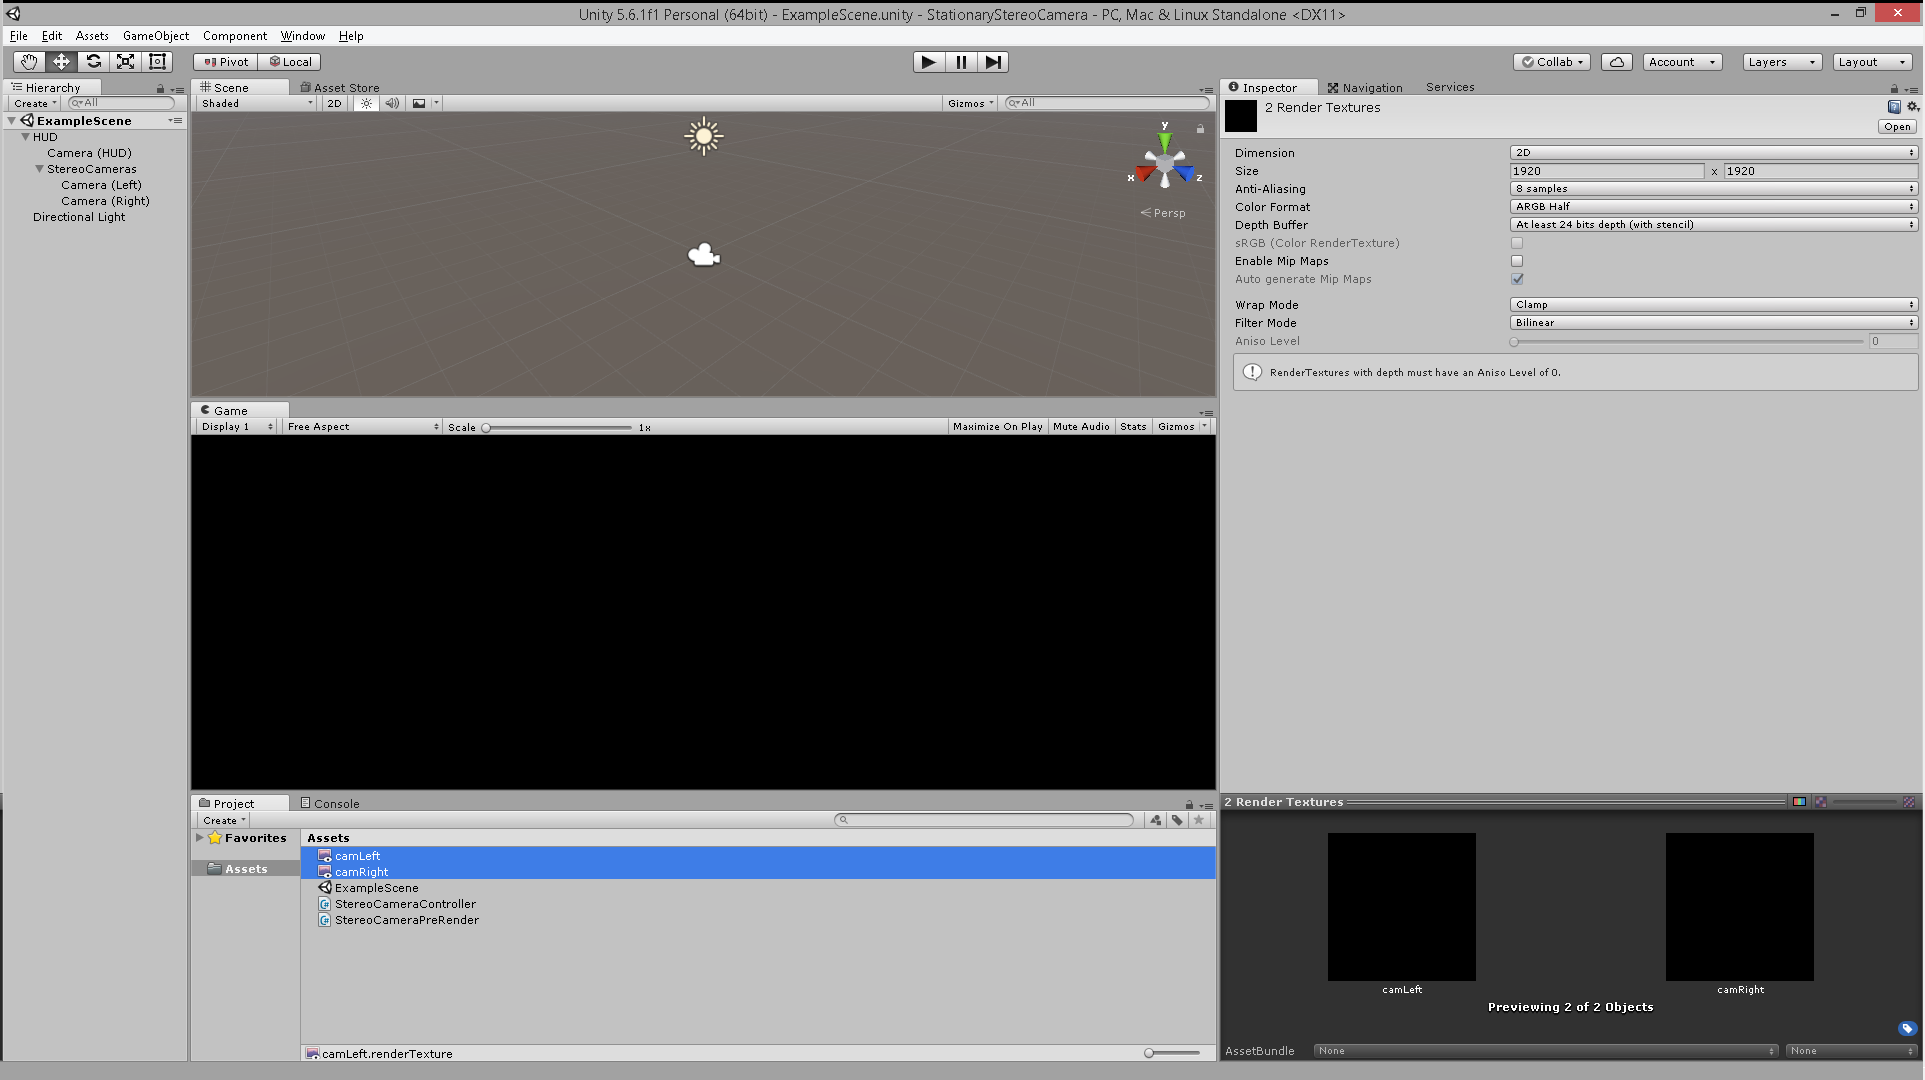
Task: Open the GameObject menu
Action: point(155,36)
